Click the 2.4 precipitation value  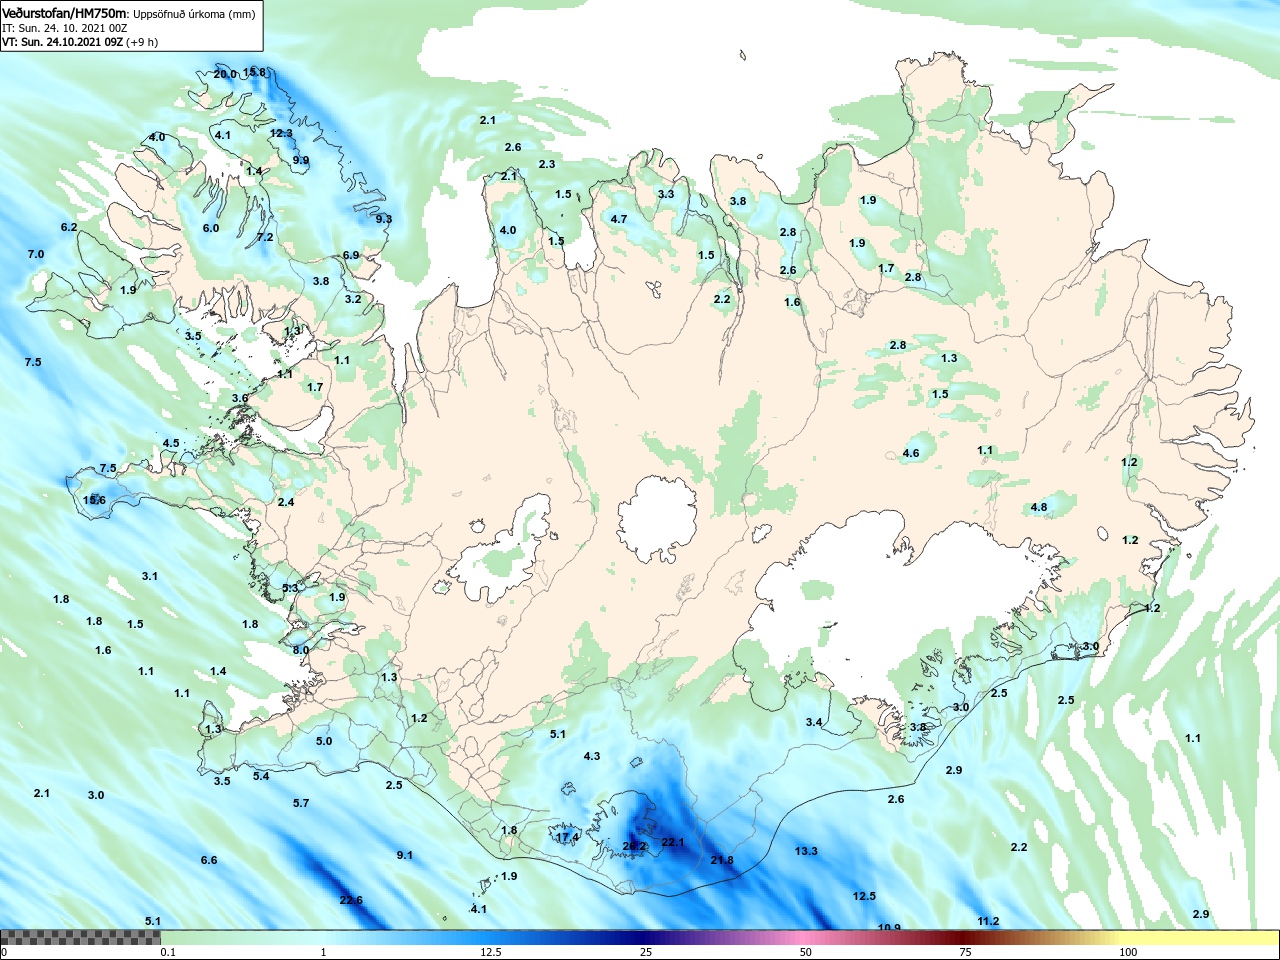[x=286, y=502]
